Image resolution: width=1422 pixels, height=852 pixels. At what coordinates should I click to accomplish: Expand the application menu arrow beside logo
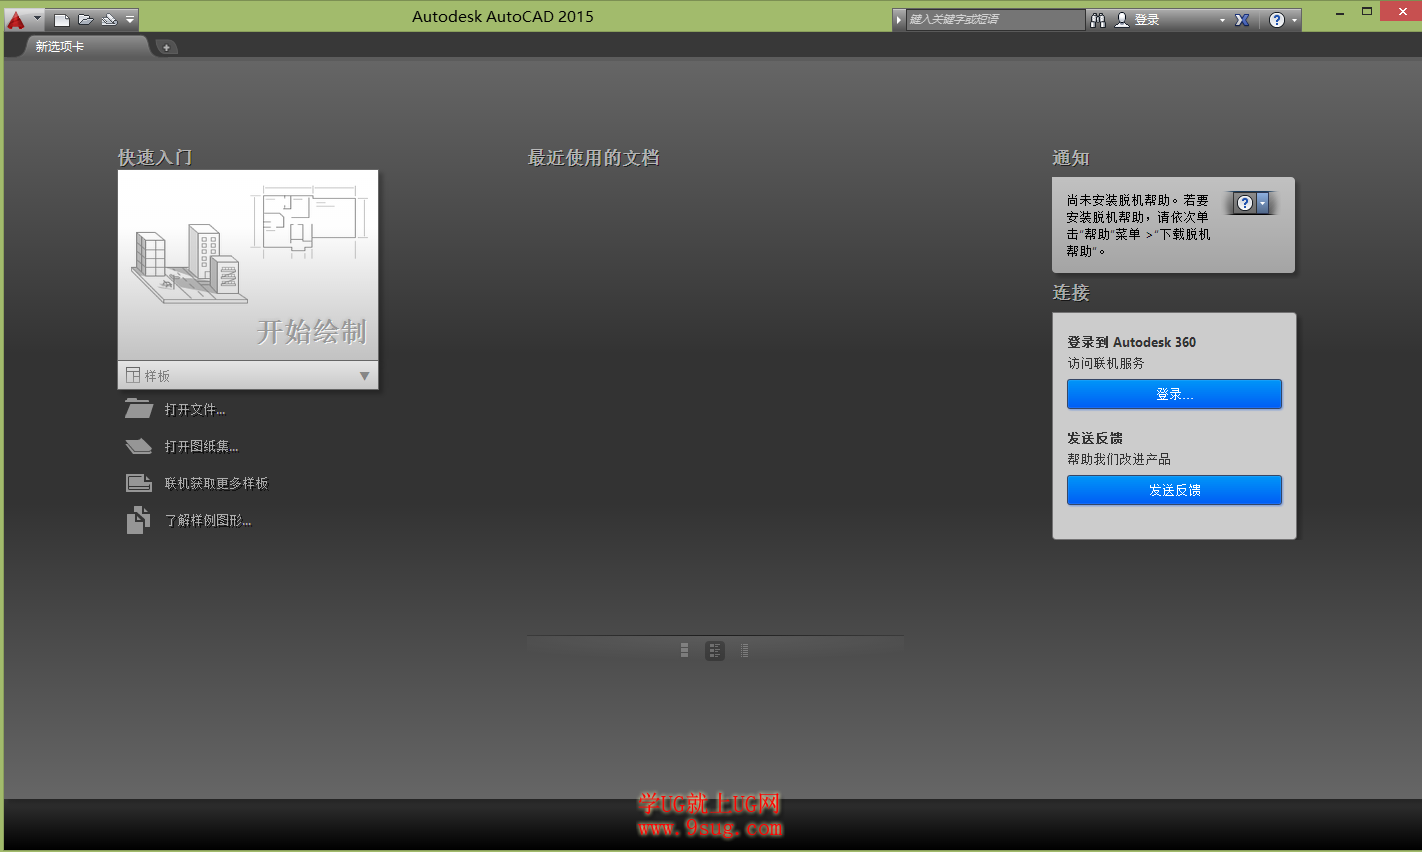pos(38,19)
